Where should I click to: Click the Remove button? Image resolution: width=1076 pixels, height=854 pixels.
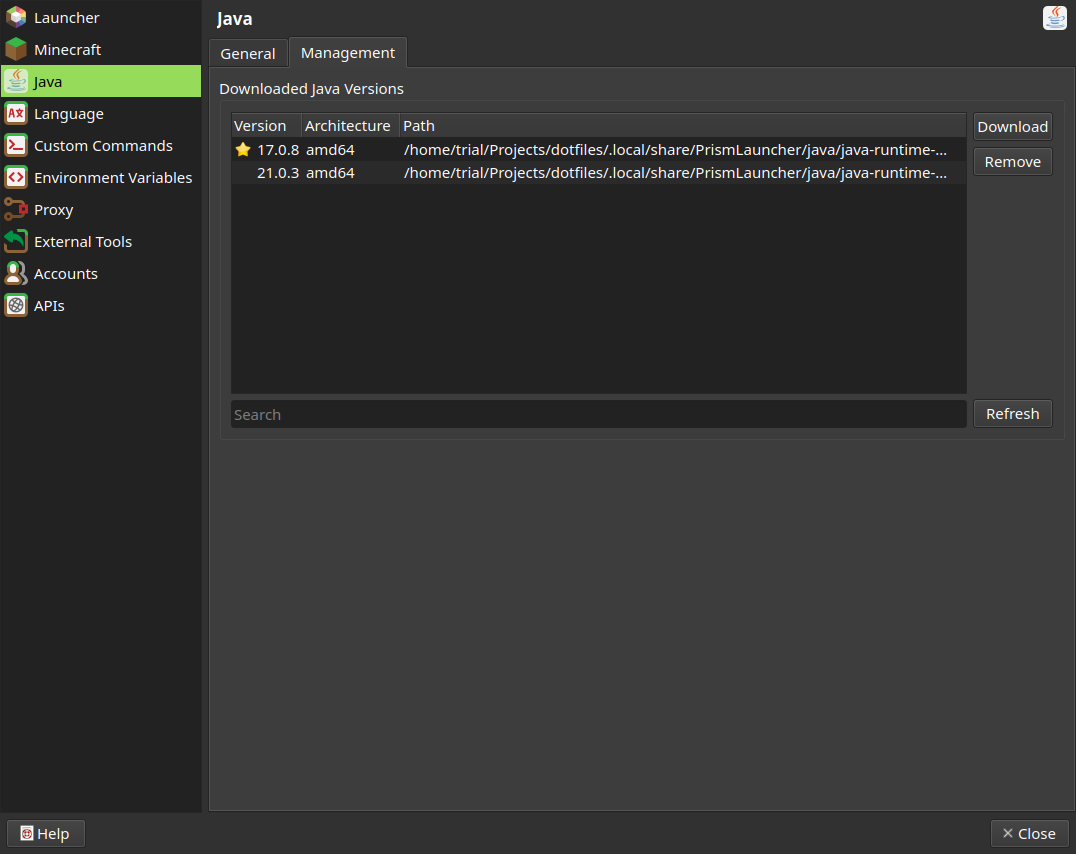(1012, 162)
